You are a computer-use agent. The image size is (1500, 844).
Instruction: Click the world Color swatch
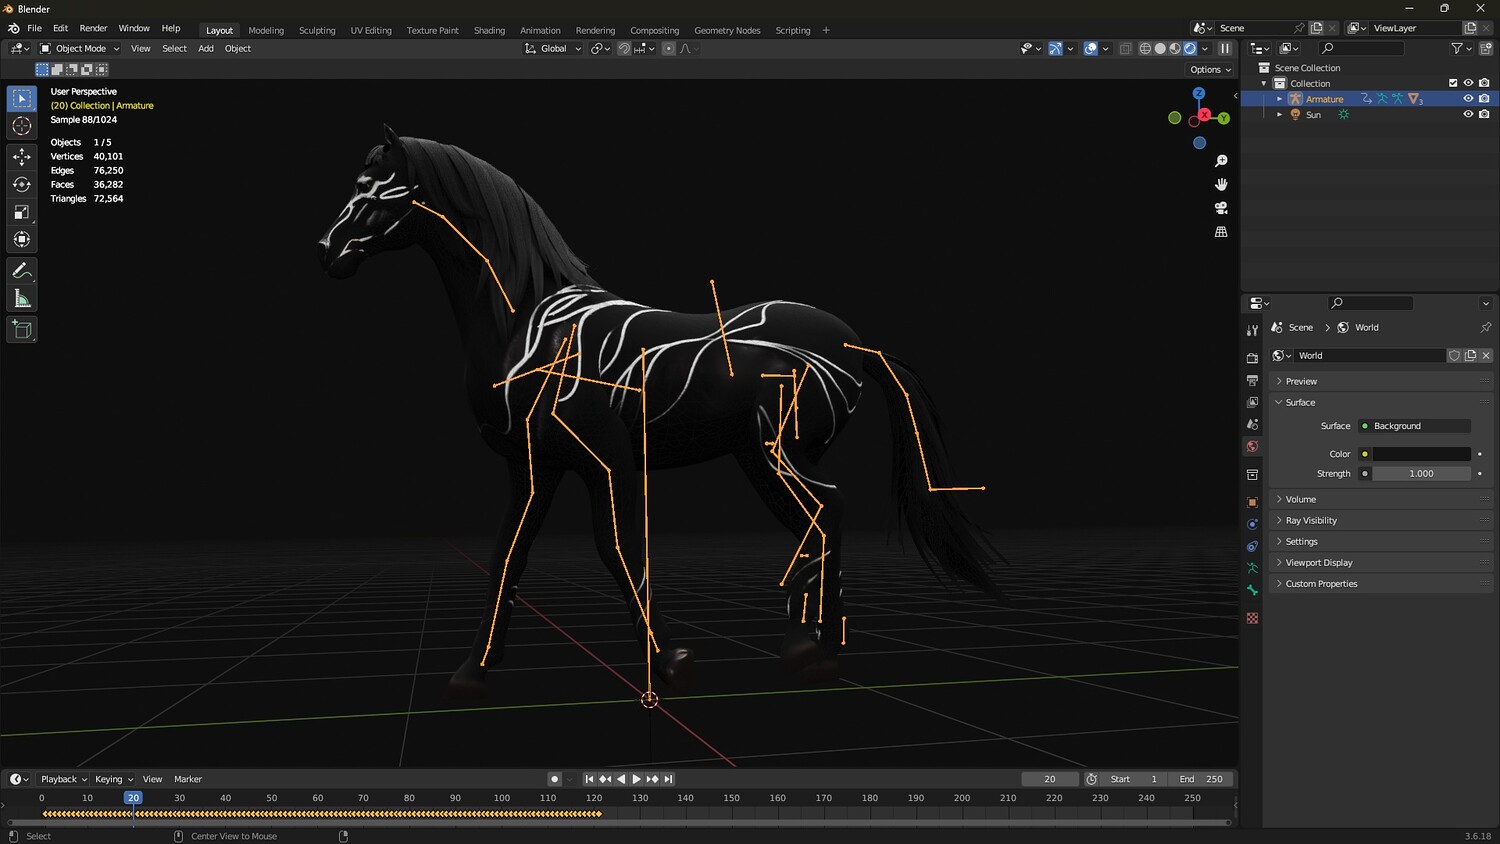pyautogui.click(x=1421, y=454)
